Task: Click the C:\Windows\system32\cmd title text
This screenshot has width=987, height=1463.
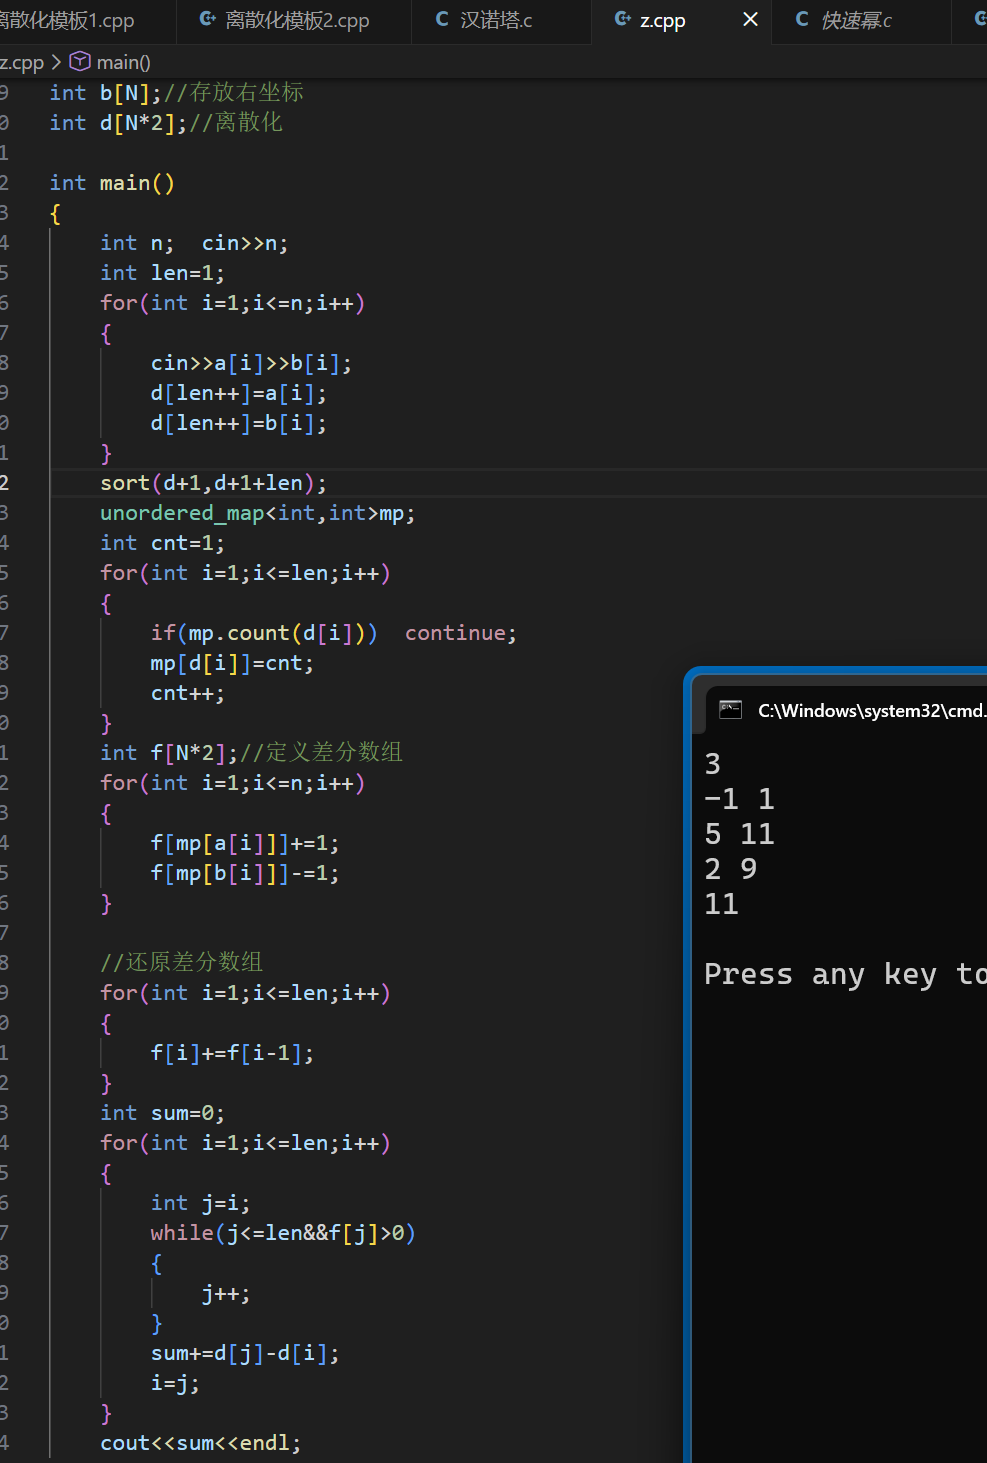Action: click(871, 711)
